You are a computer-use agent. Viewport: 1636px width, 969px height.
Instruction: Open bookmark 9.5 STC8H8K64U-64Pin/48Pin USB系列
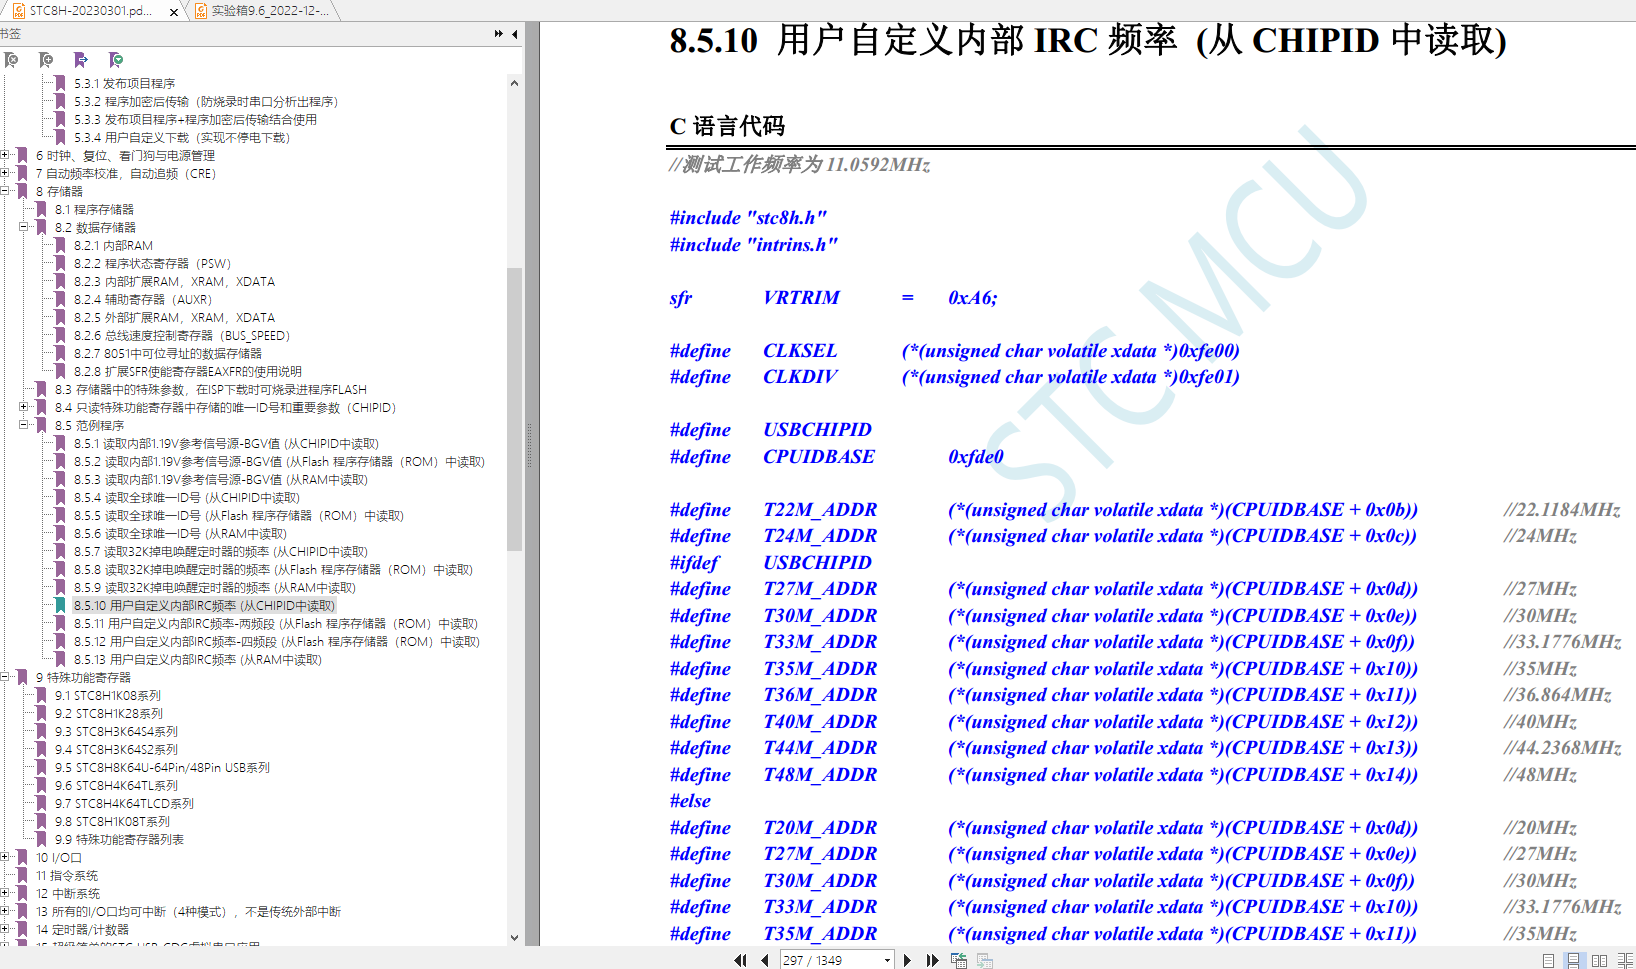(x=162, y=767)
